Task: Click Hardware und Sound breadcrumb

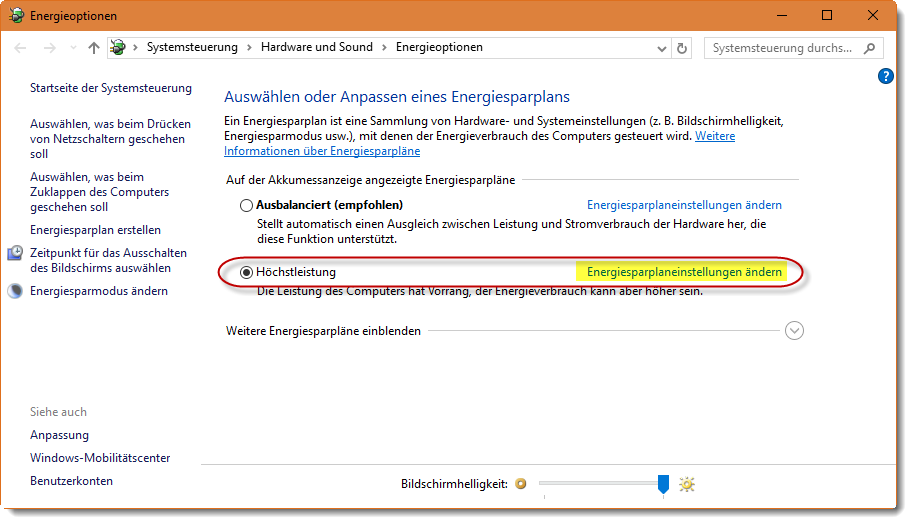Action: coord(316,47)
